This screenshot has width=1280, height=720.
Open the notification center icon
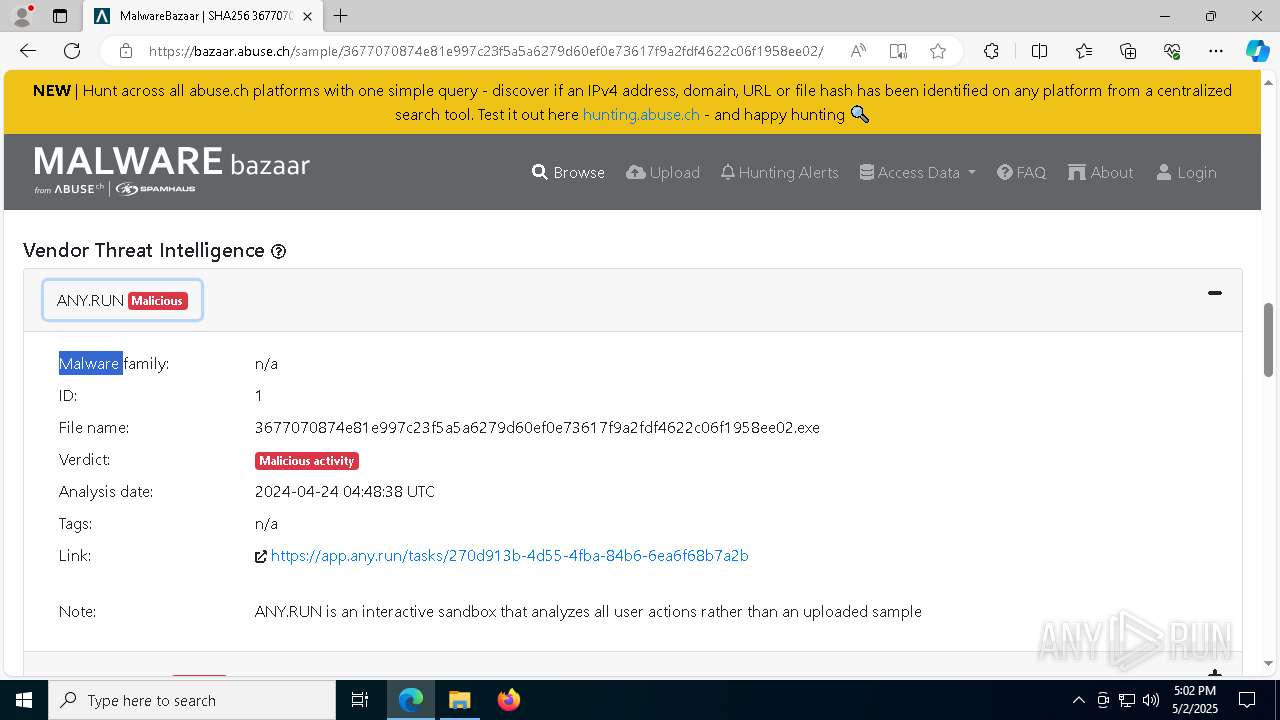[1247, 700]
